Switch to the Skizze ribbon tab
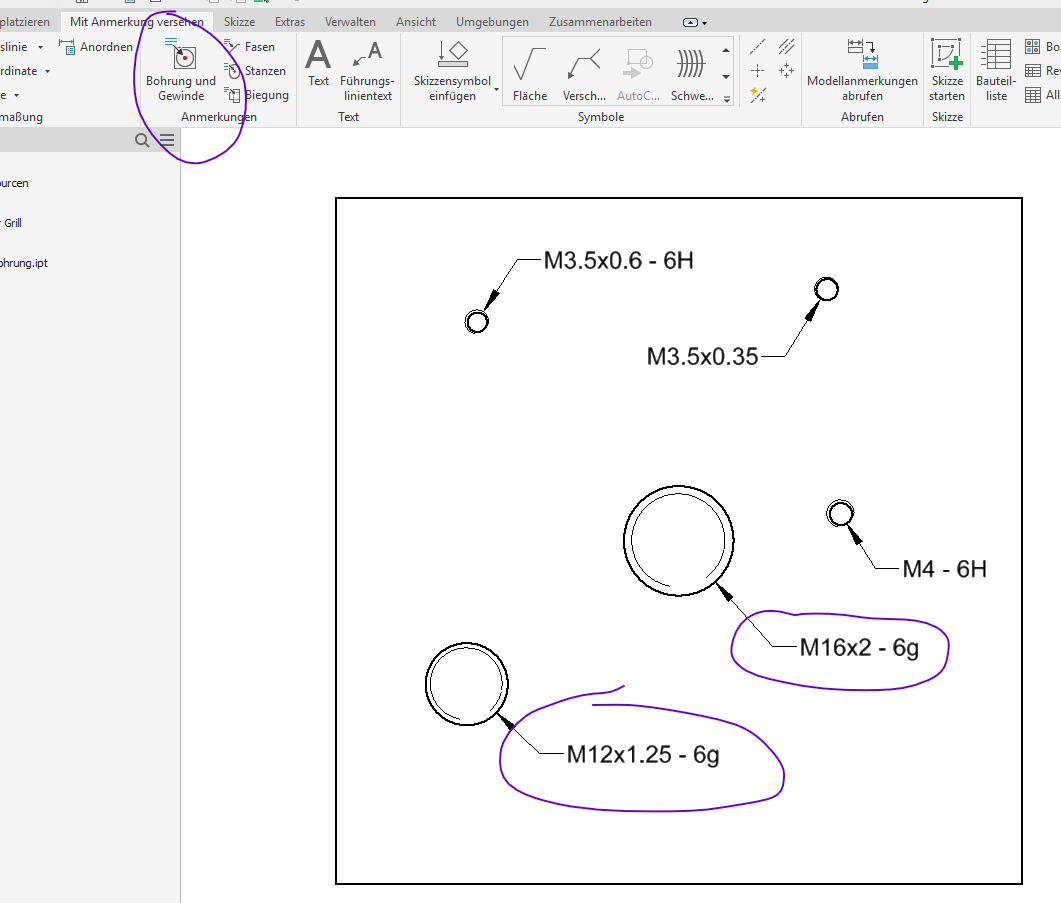 239,22
